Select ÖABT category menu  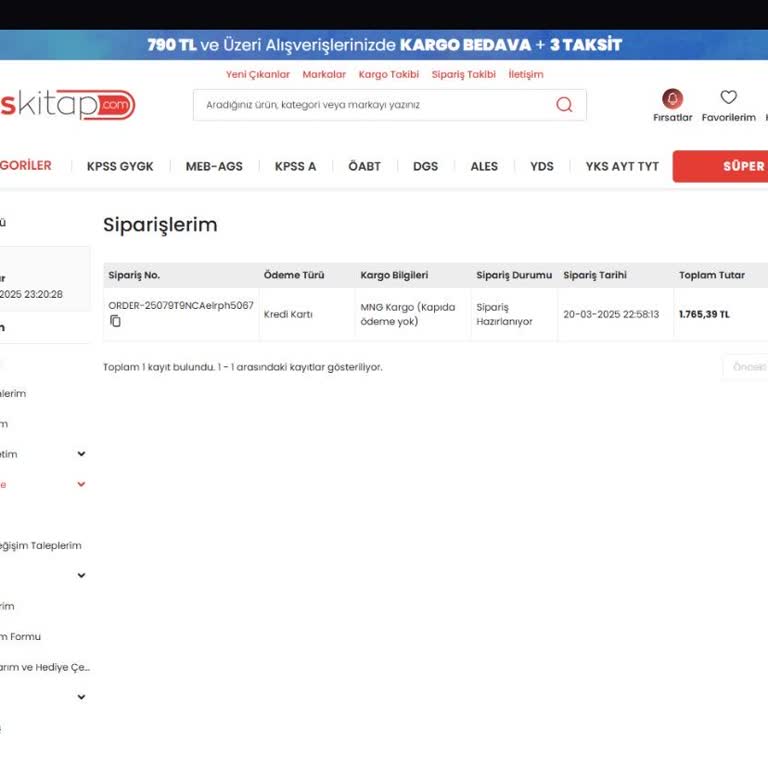(364, 167)
